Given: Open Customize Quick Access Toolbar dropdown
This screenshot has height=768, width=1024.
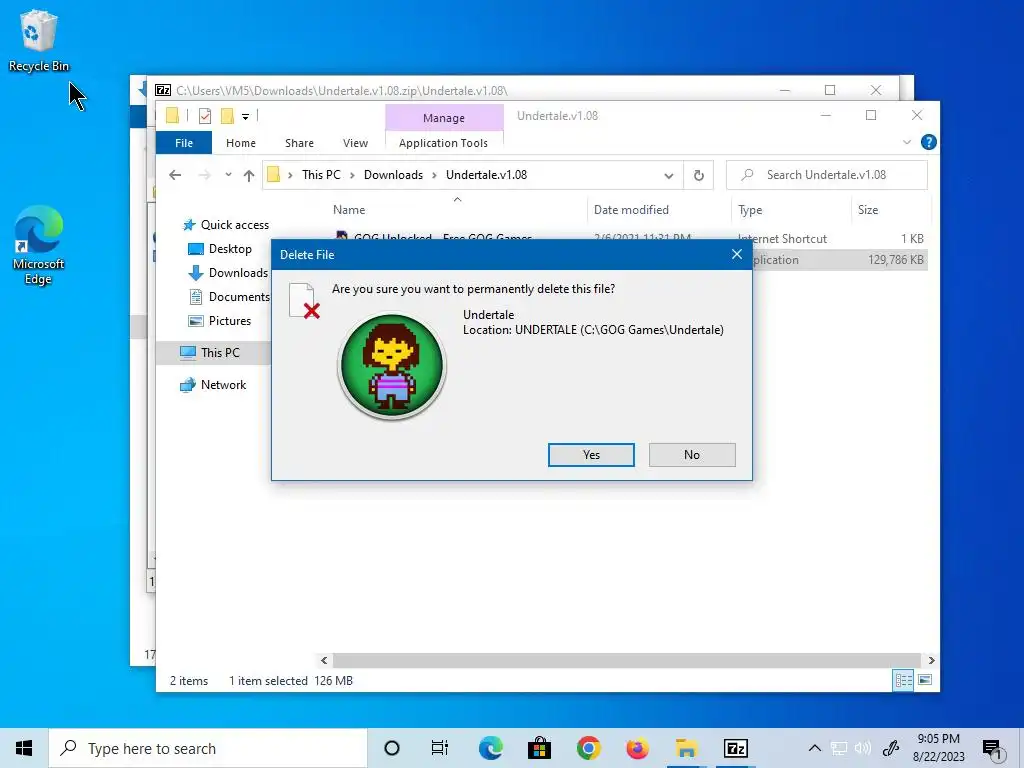Looking at the screenshot, I should pyautogui.click(x=246, y=117).
